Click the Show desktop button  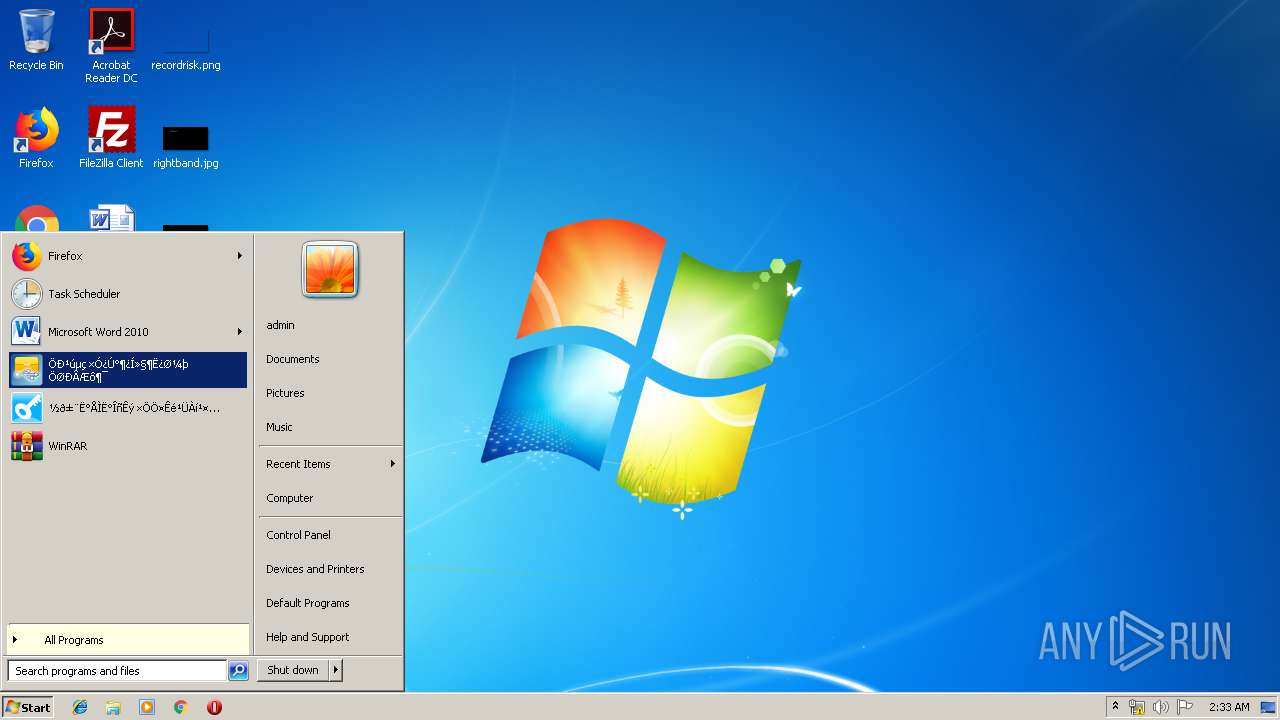tap(1269, 707)
